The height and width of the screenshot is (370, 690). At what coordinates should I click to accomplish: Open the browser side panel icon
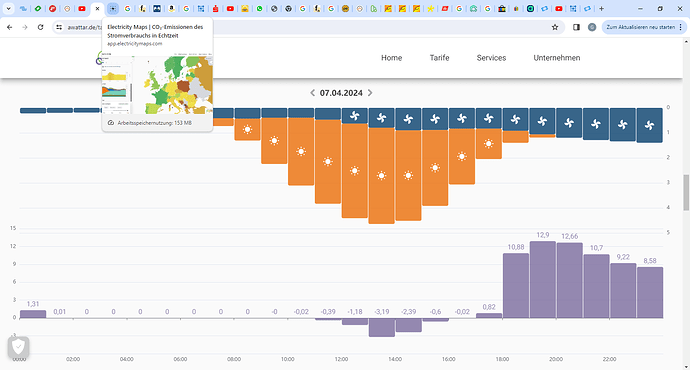pos(576,27)
